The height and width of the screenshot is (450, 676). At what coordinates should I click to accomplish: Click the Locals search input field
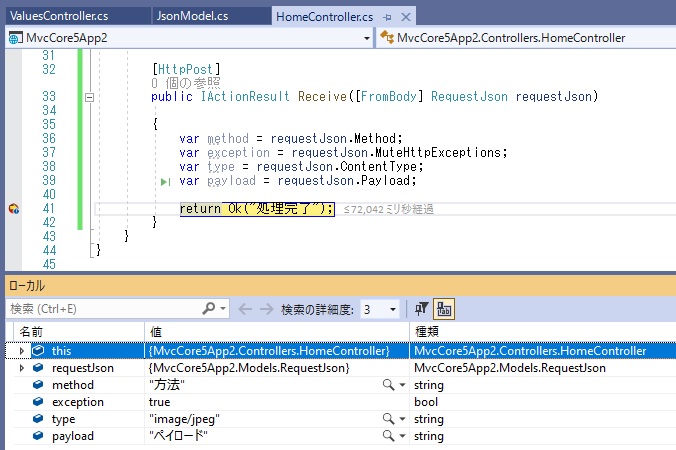[100, 310]
